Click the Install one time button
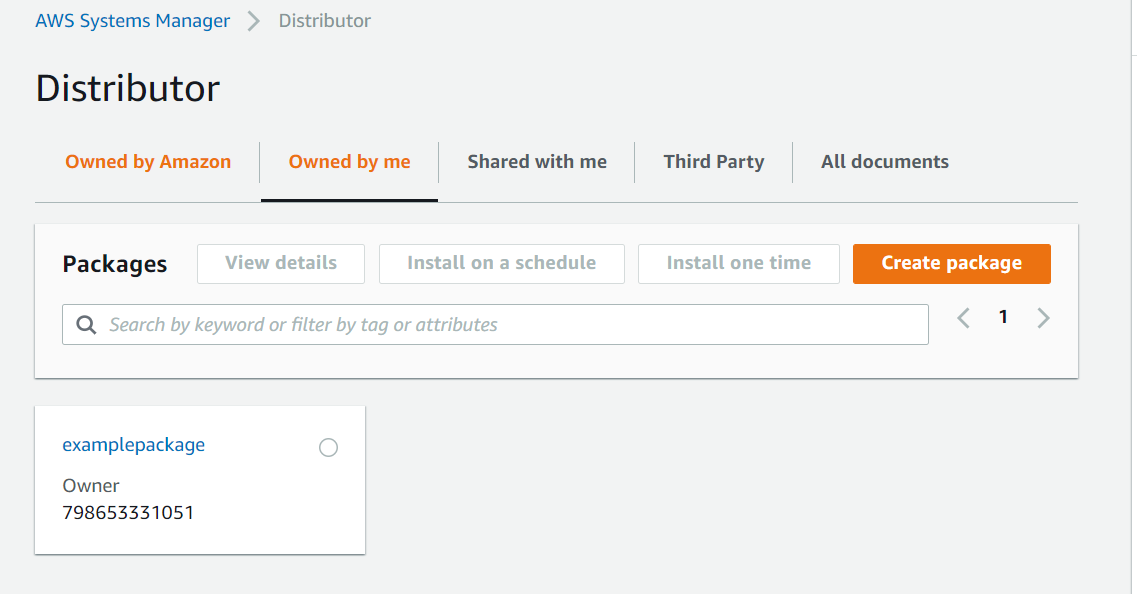Image resolution: width=1137 pixels, height=594 pixels. [x=738, y=263]
